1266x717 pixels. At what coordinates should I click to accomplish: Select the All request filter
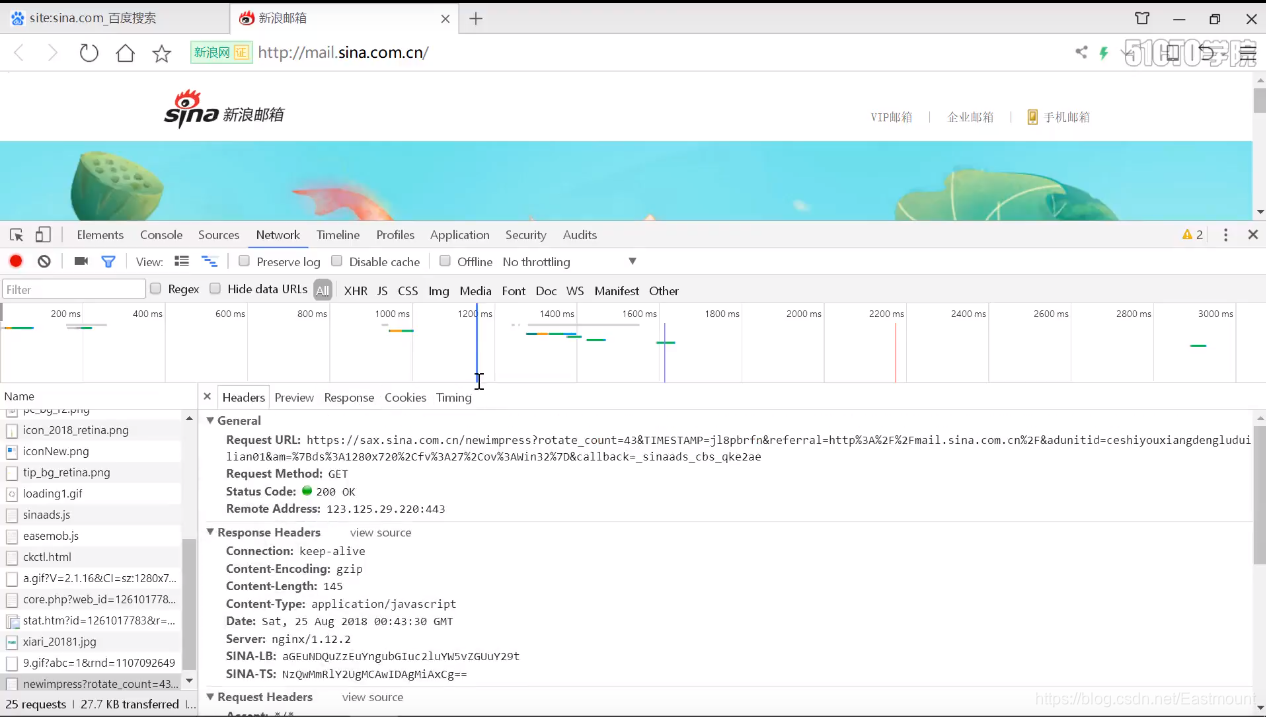[x=322, y=291]
